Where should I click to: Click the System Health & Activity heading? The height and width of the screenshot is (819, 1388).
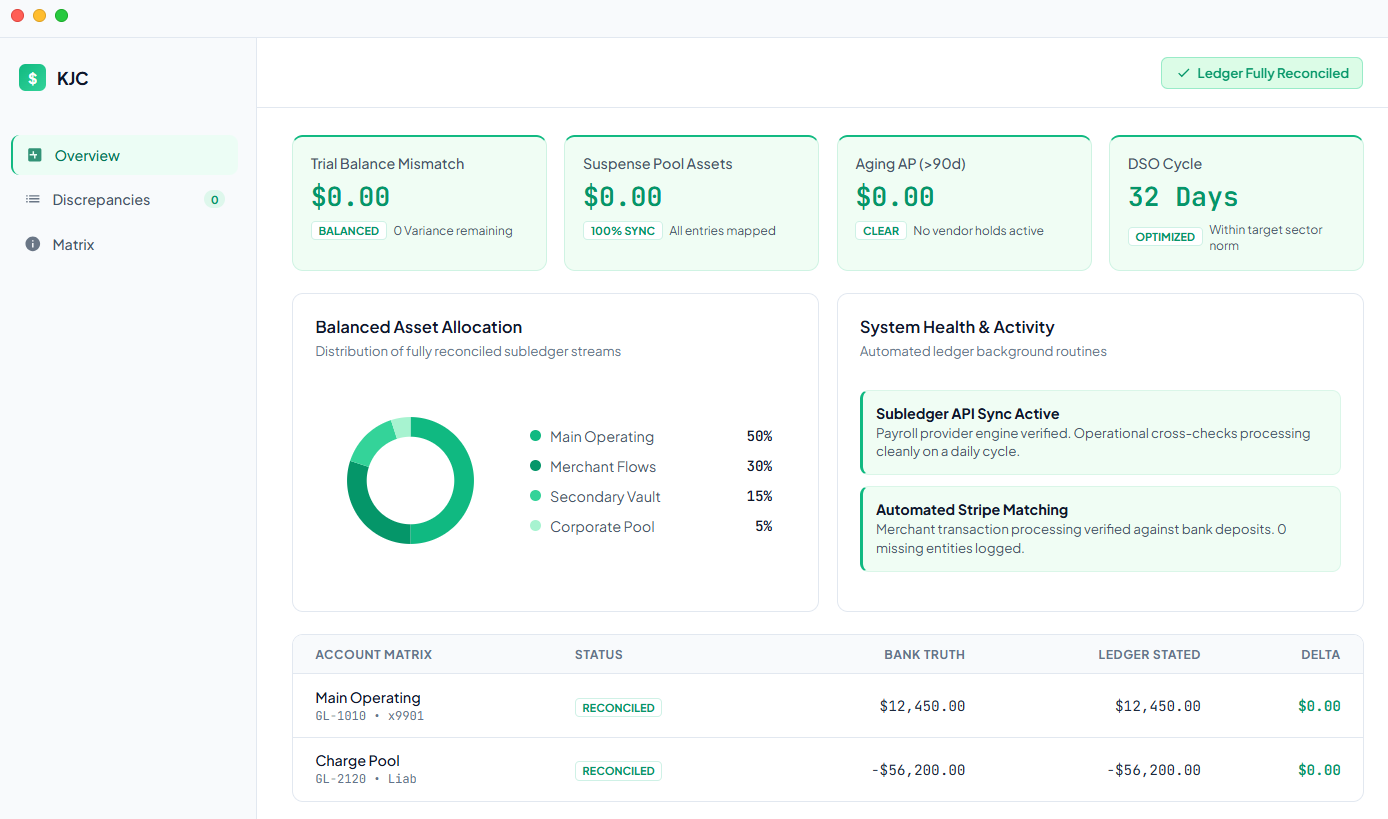pos(957,327)
